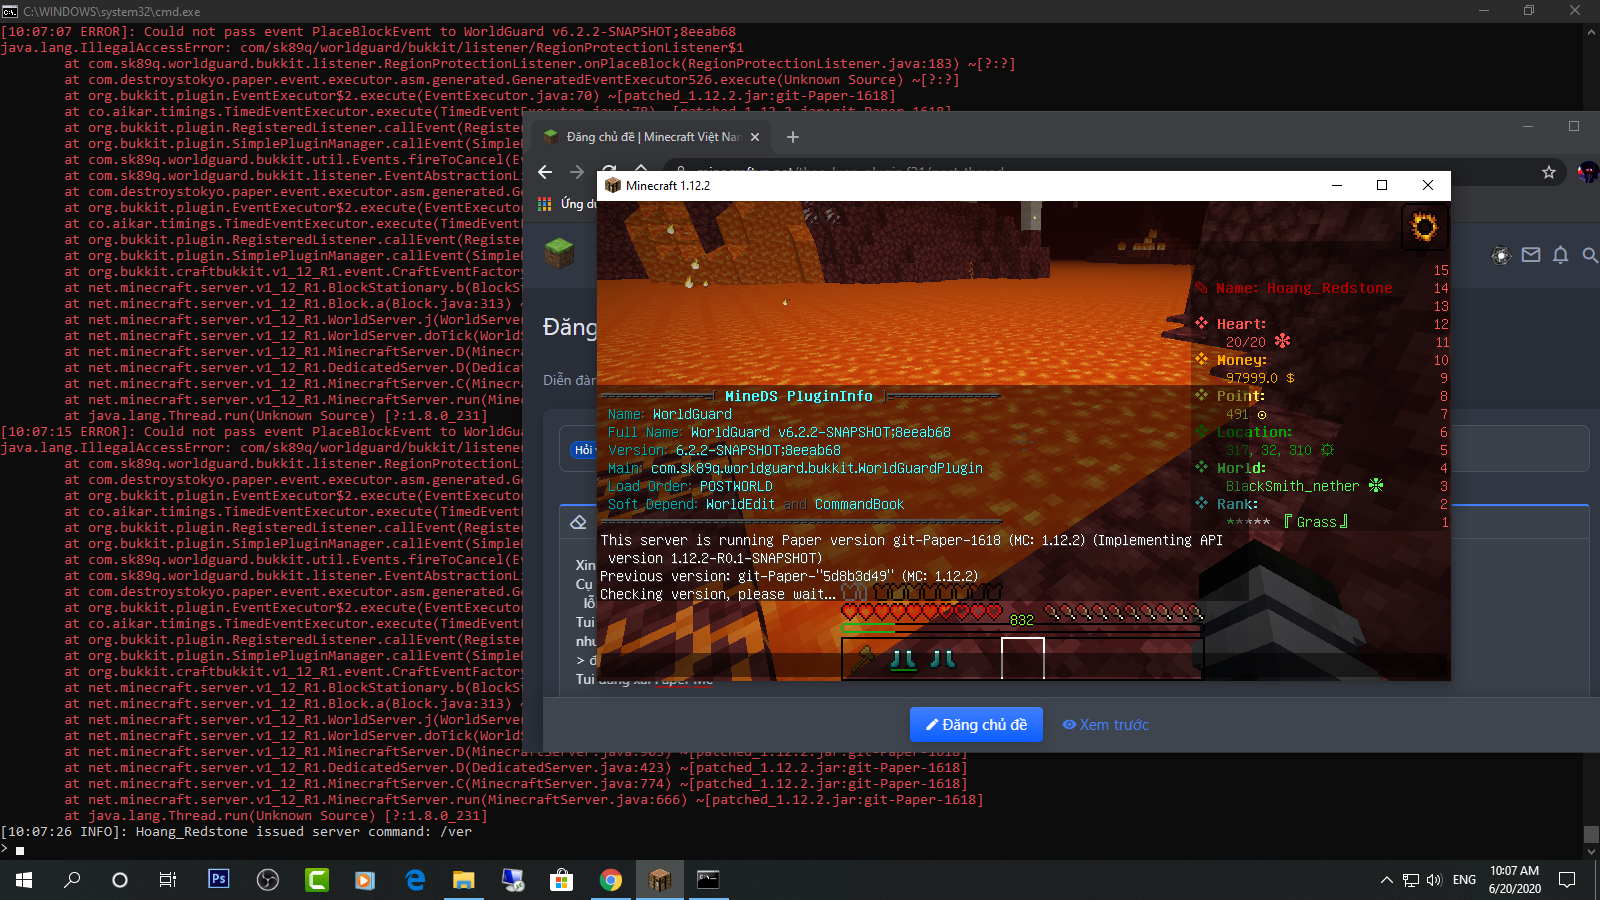Screen dimensions: 1600x900
Task: Close the 'Đăng chủ đề' Chrome tab
Action: [x=755, y=137]
